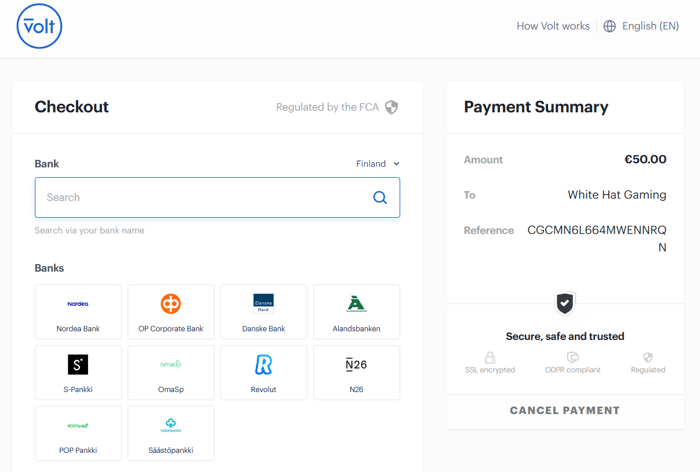Click the Checkout heading
The image size is (700, 472).
tap(71, 107)
